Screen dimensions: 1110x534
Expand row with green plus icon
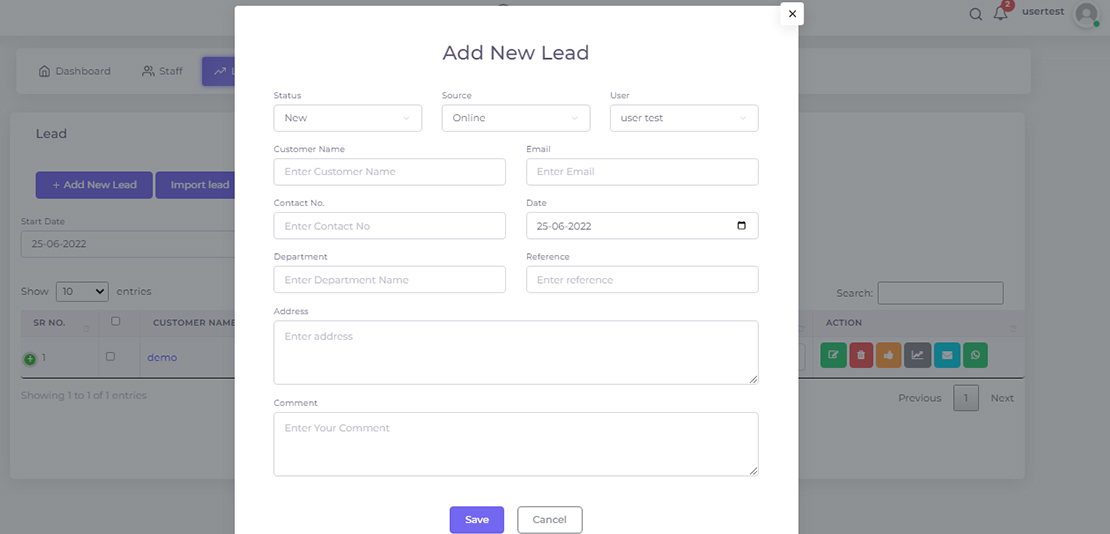point(30,359)
